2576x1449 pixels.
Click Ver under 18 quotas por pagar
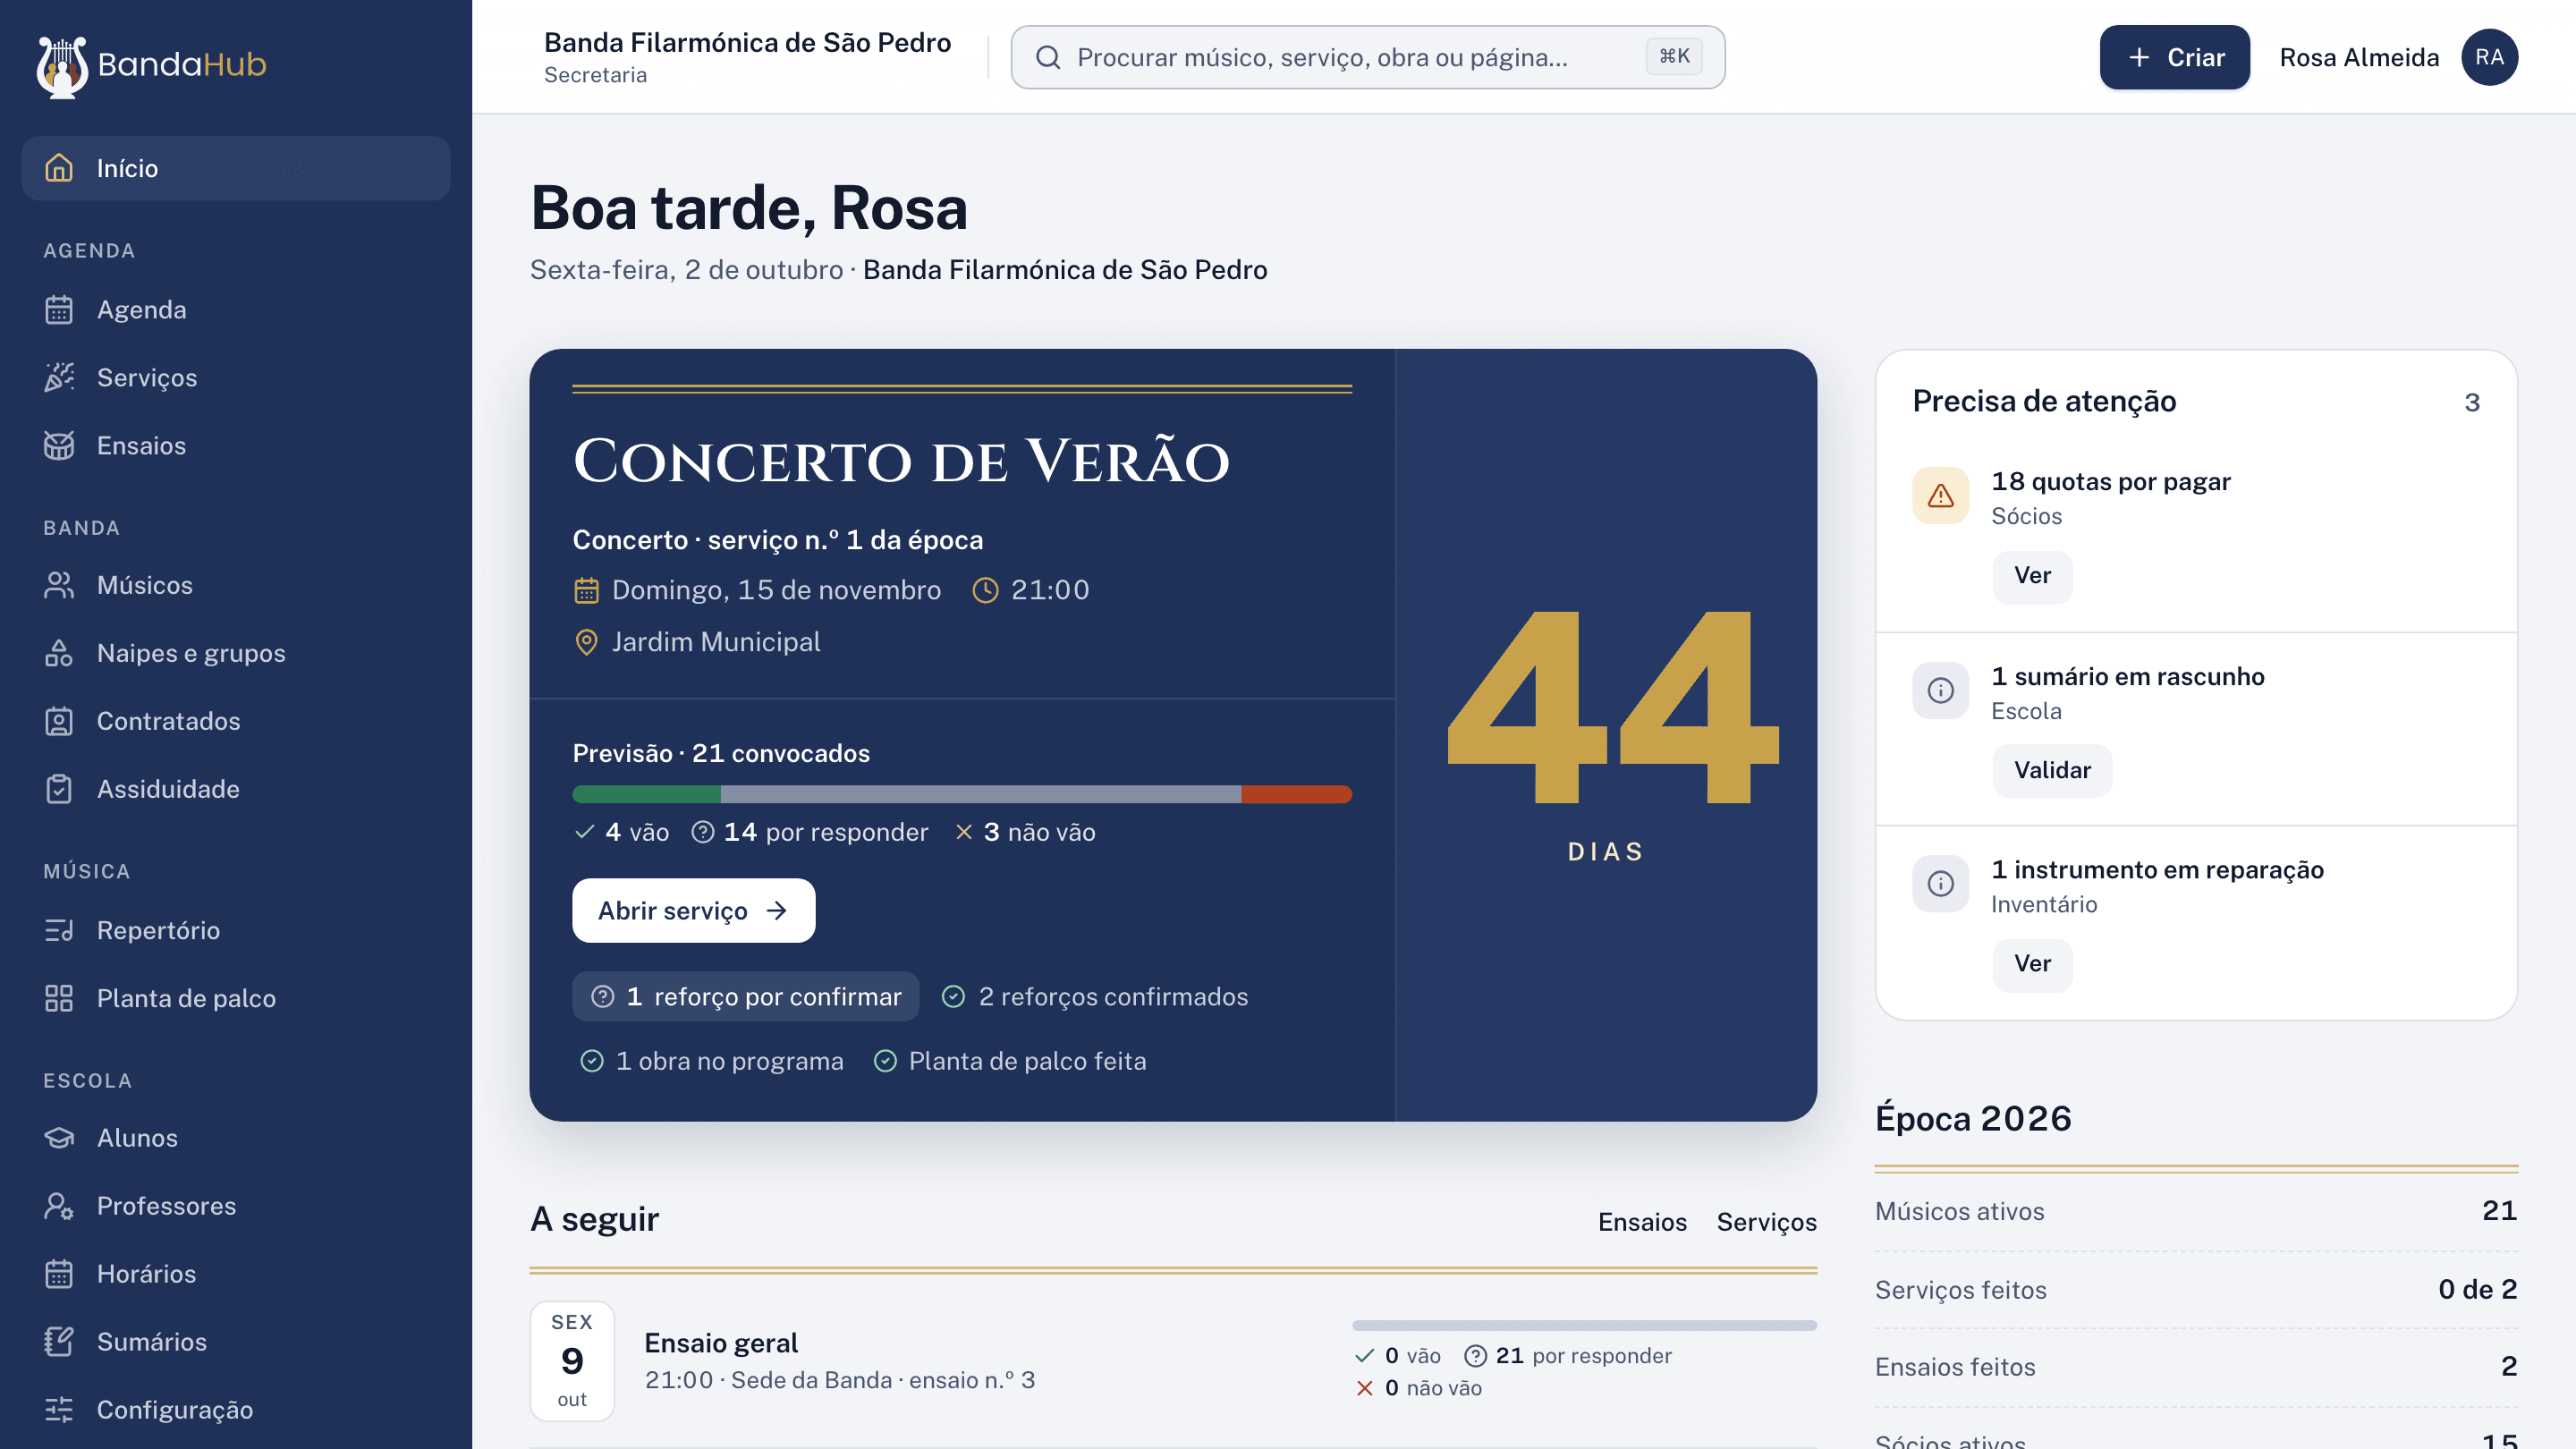[x=2032, y=577]
